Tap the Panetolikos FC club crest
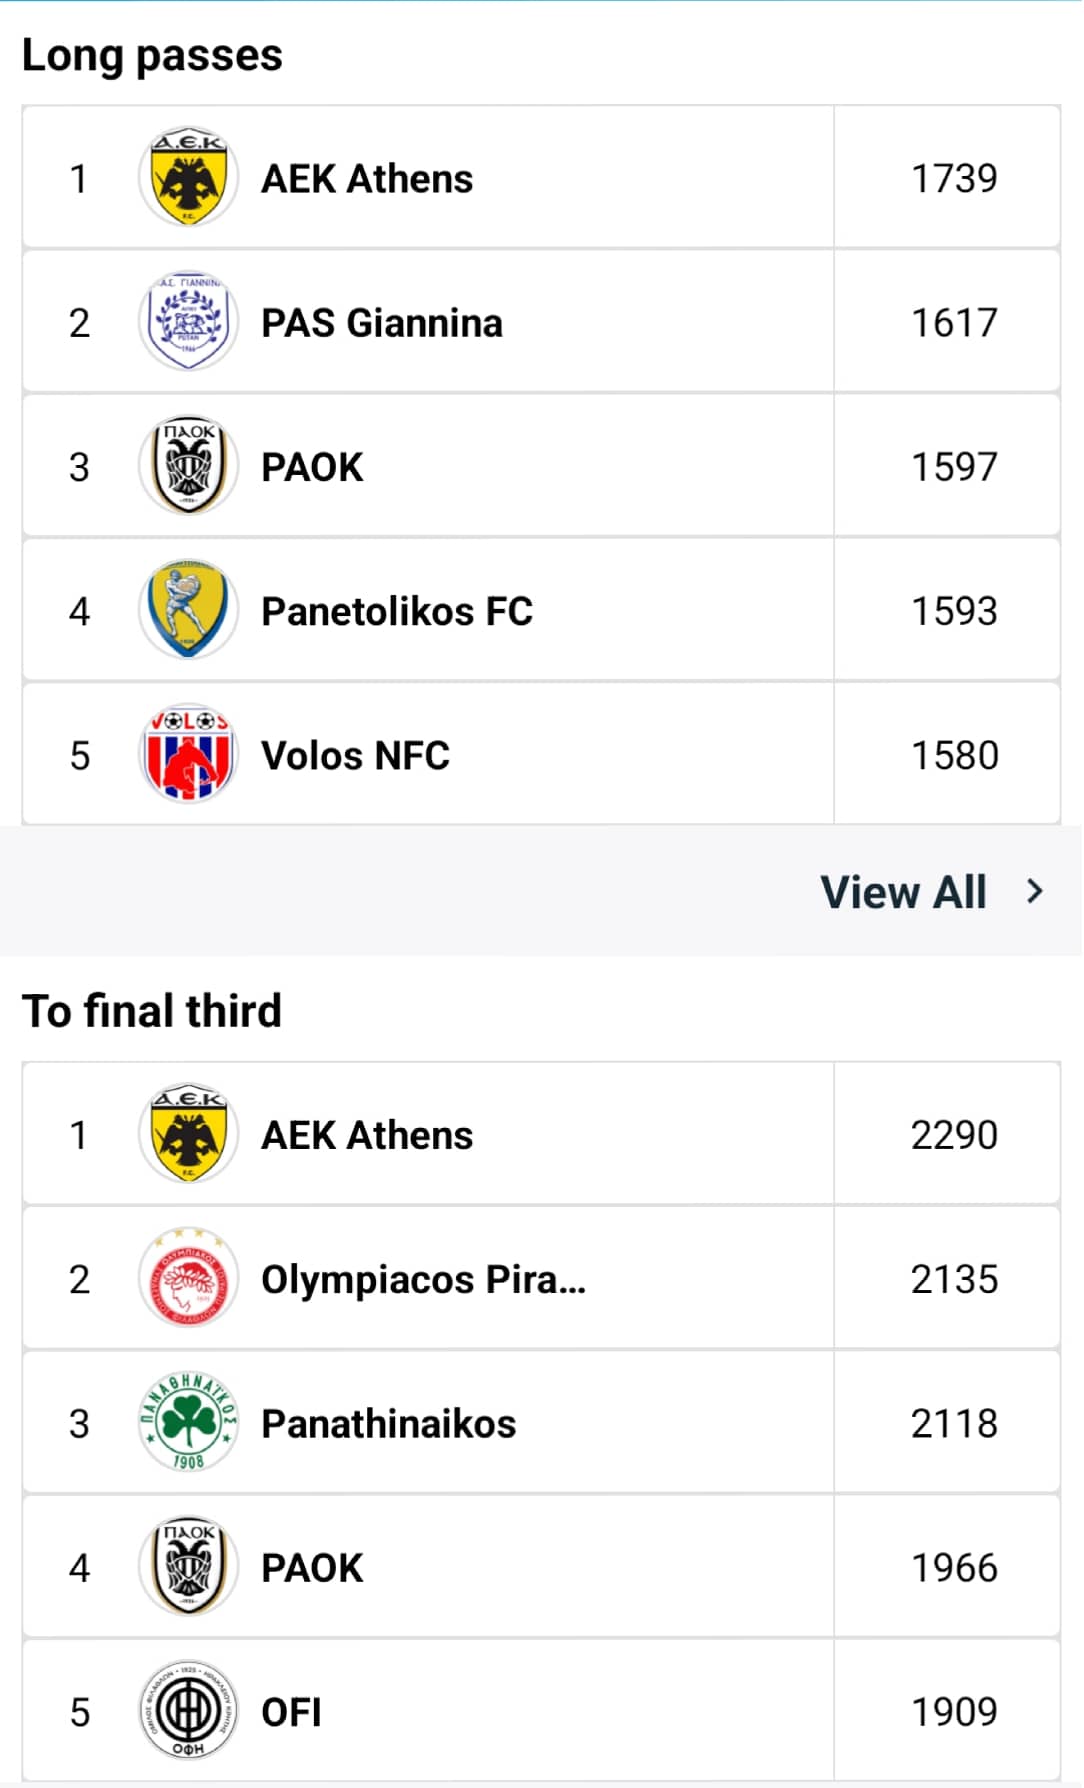This screenshot has width=1084, height=1788. click(x=188, y=610)
